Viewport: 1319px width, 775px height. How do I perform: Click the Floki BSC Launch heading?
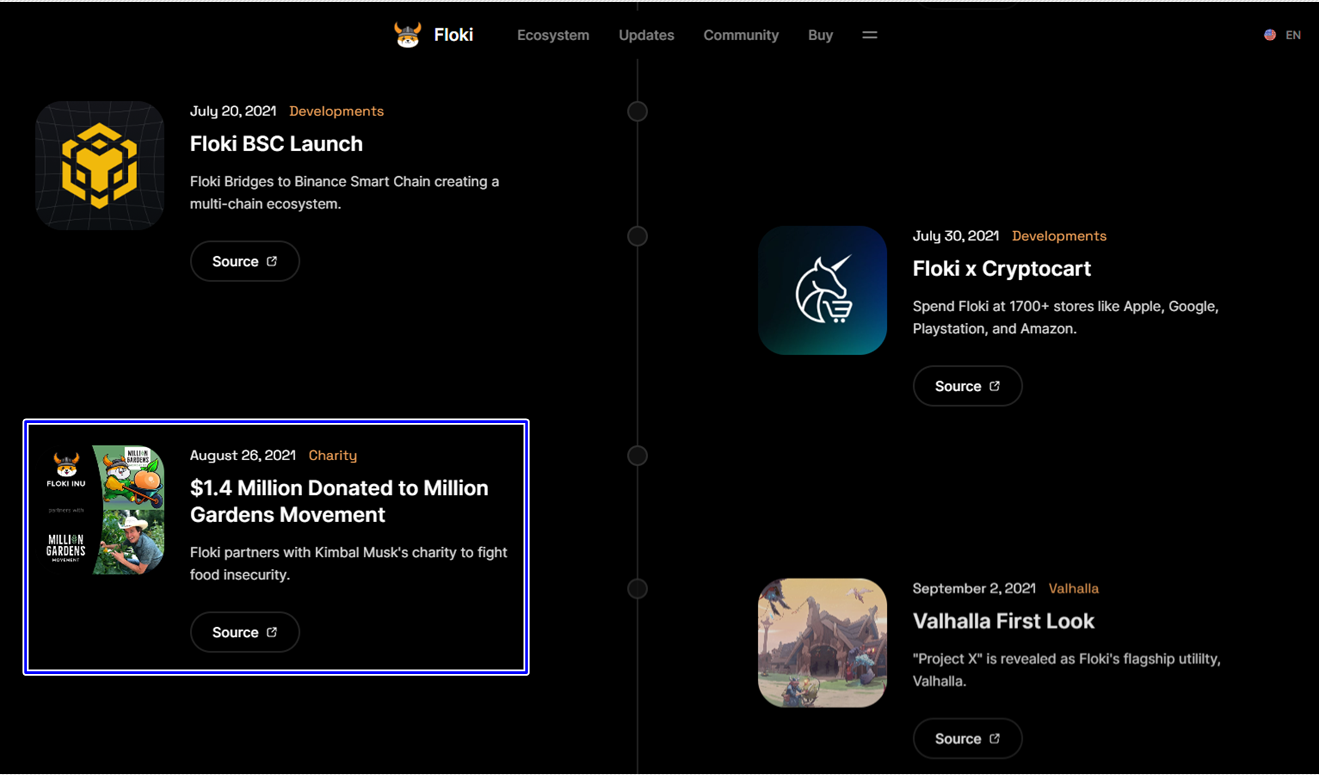pyautogui.click(x=276, y=144)
